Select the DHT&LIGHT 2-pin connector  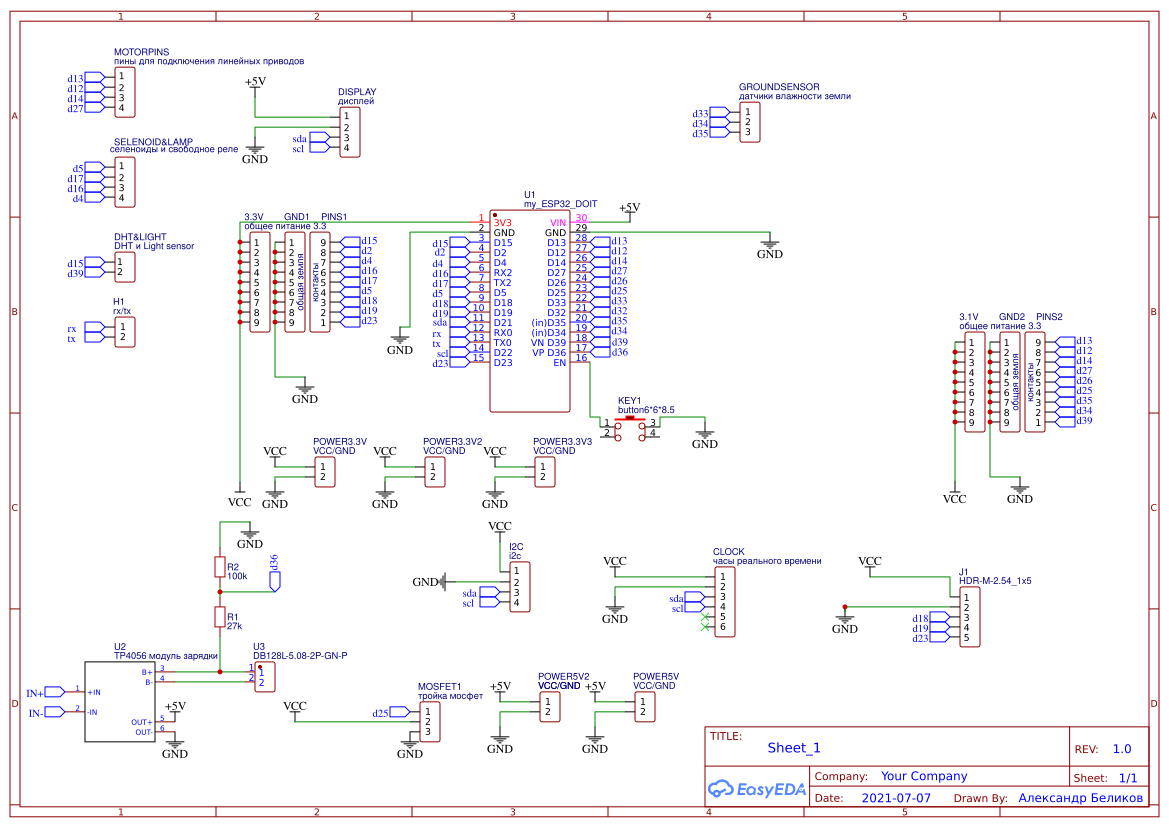(x=125, y=267)
